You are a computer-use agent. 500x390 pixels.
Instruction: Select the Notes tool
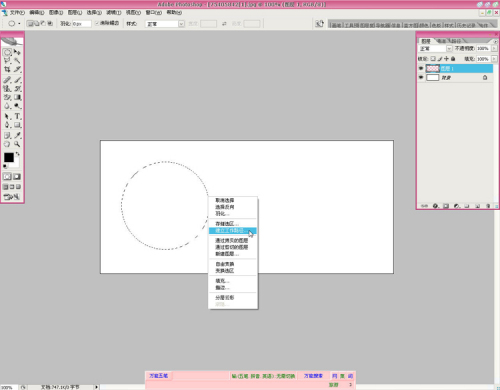point(7,135)
